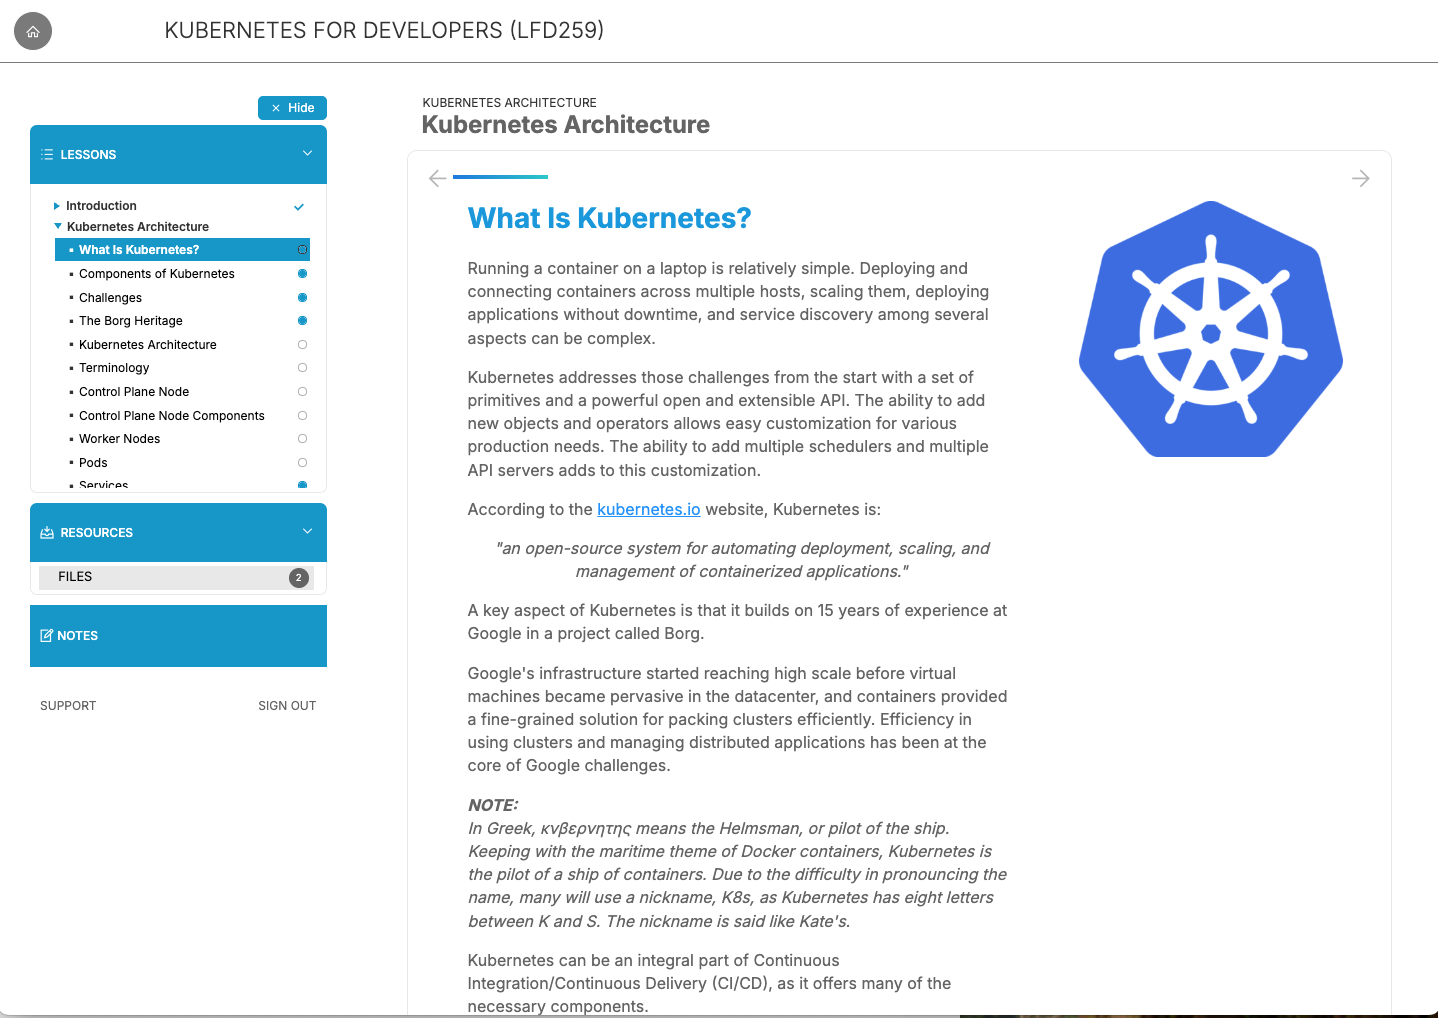Screen dimensions: 1438x1018
Task: Click the Kubernetes Architecture page title
Action: [x=566, y=125]
